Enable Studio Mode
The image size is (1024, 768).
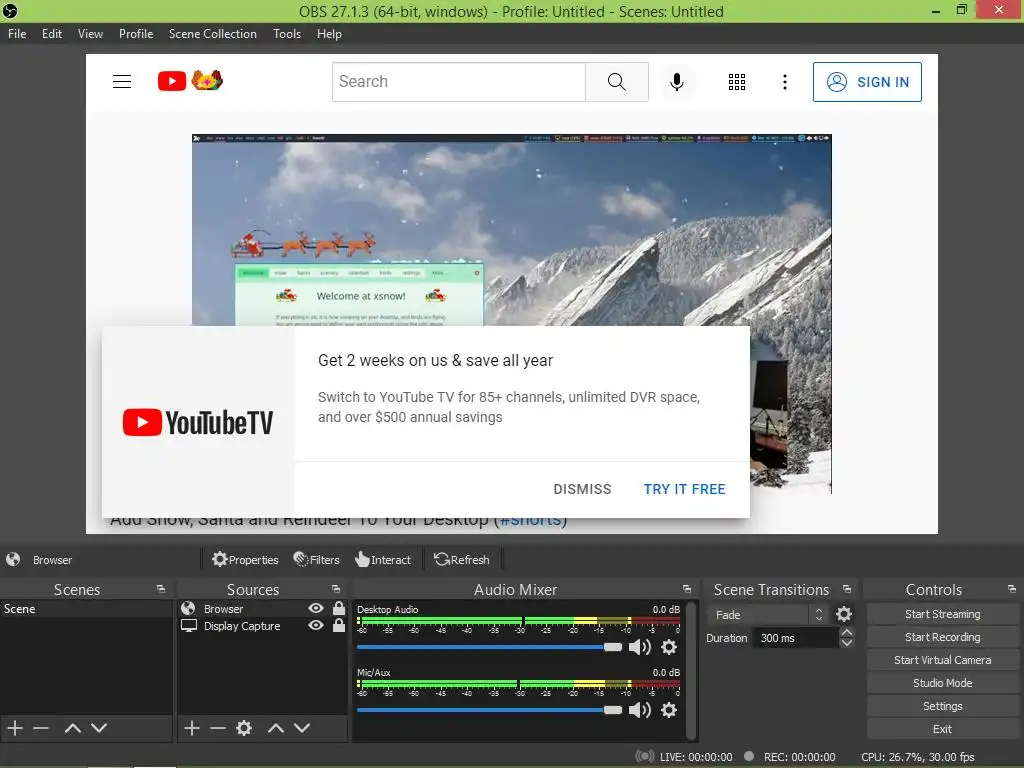[942, 682]
